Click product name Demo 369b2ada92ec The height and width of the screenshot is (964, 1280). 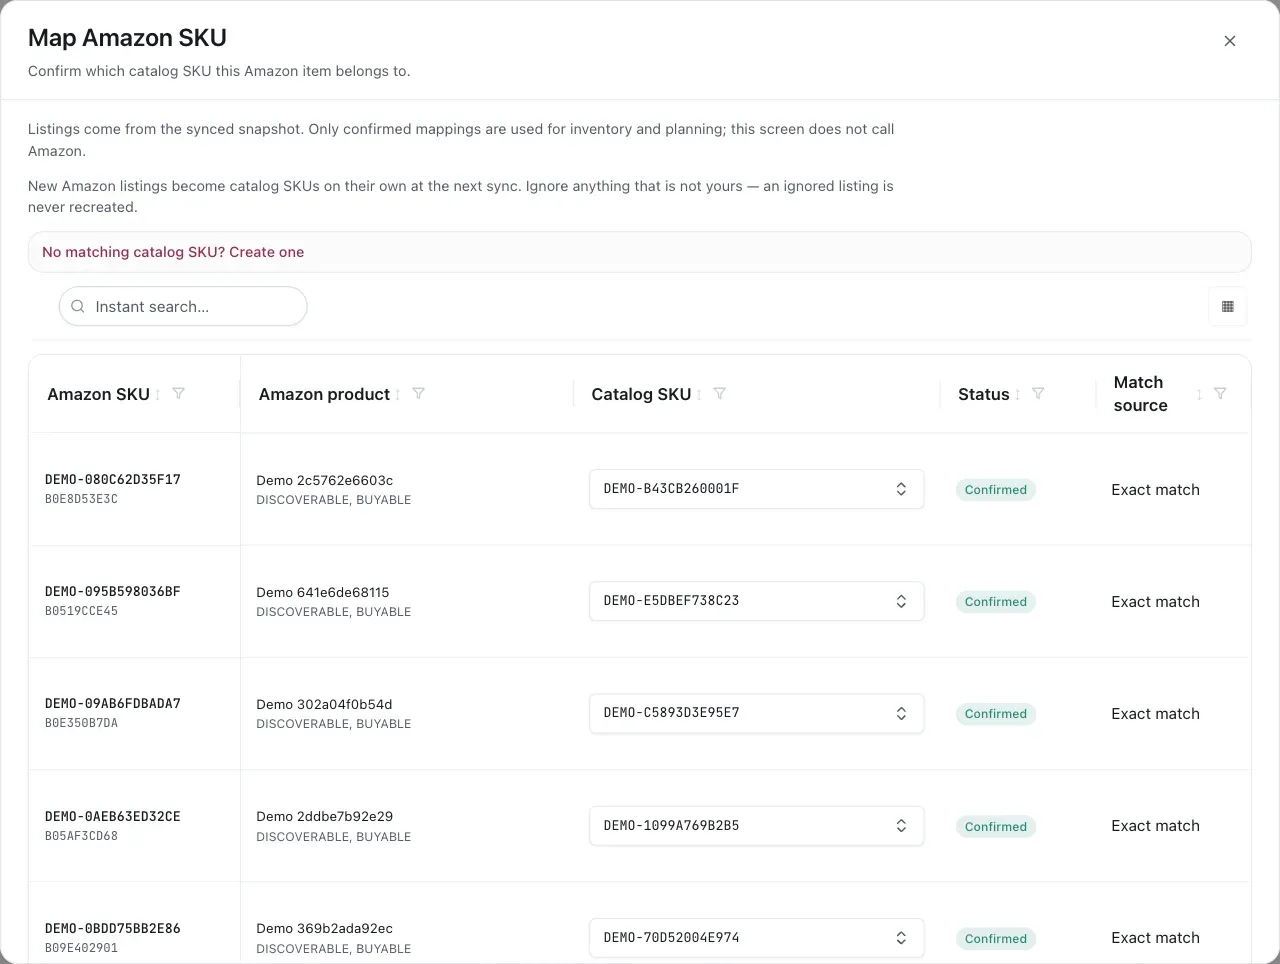(x=324, y=929)
